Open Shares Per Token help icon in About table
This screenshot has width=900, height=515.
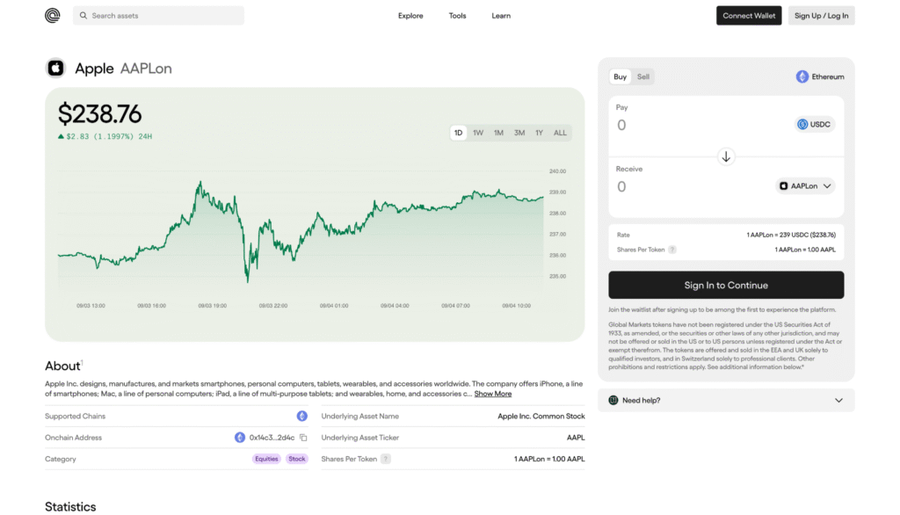pos(386,459)
